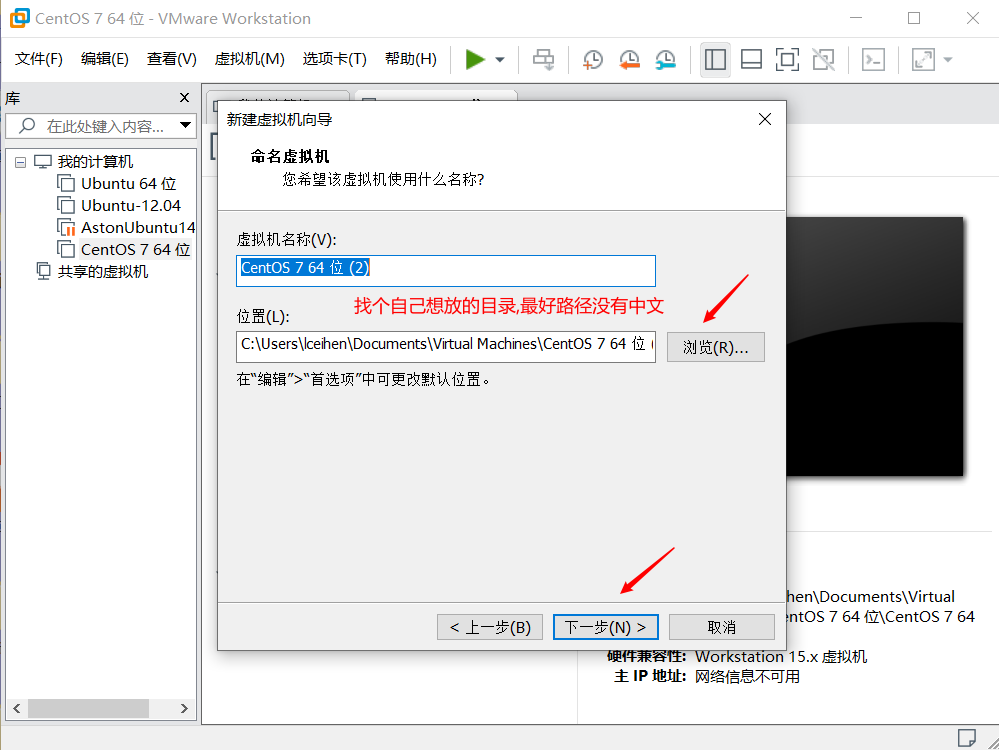Click the Send Ctrl+Alt+Del toolbar icon
Screen dimensions: 999x750
pos(543,60)
